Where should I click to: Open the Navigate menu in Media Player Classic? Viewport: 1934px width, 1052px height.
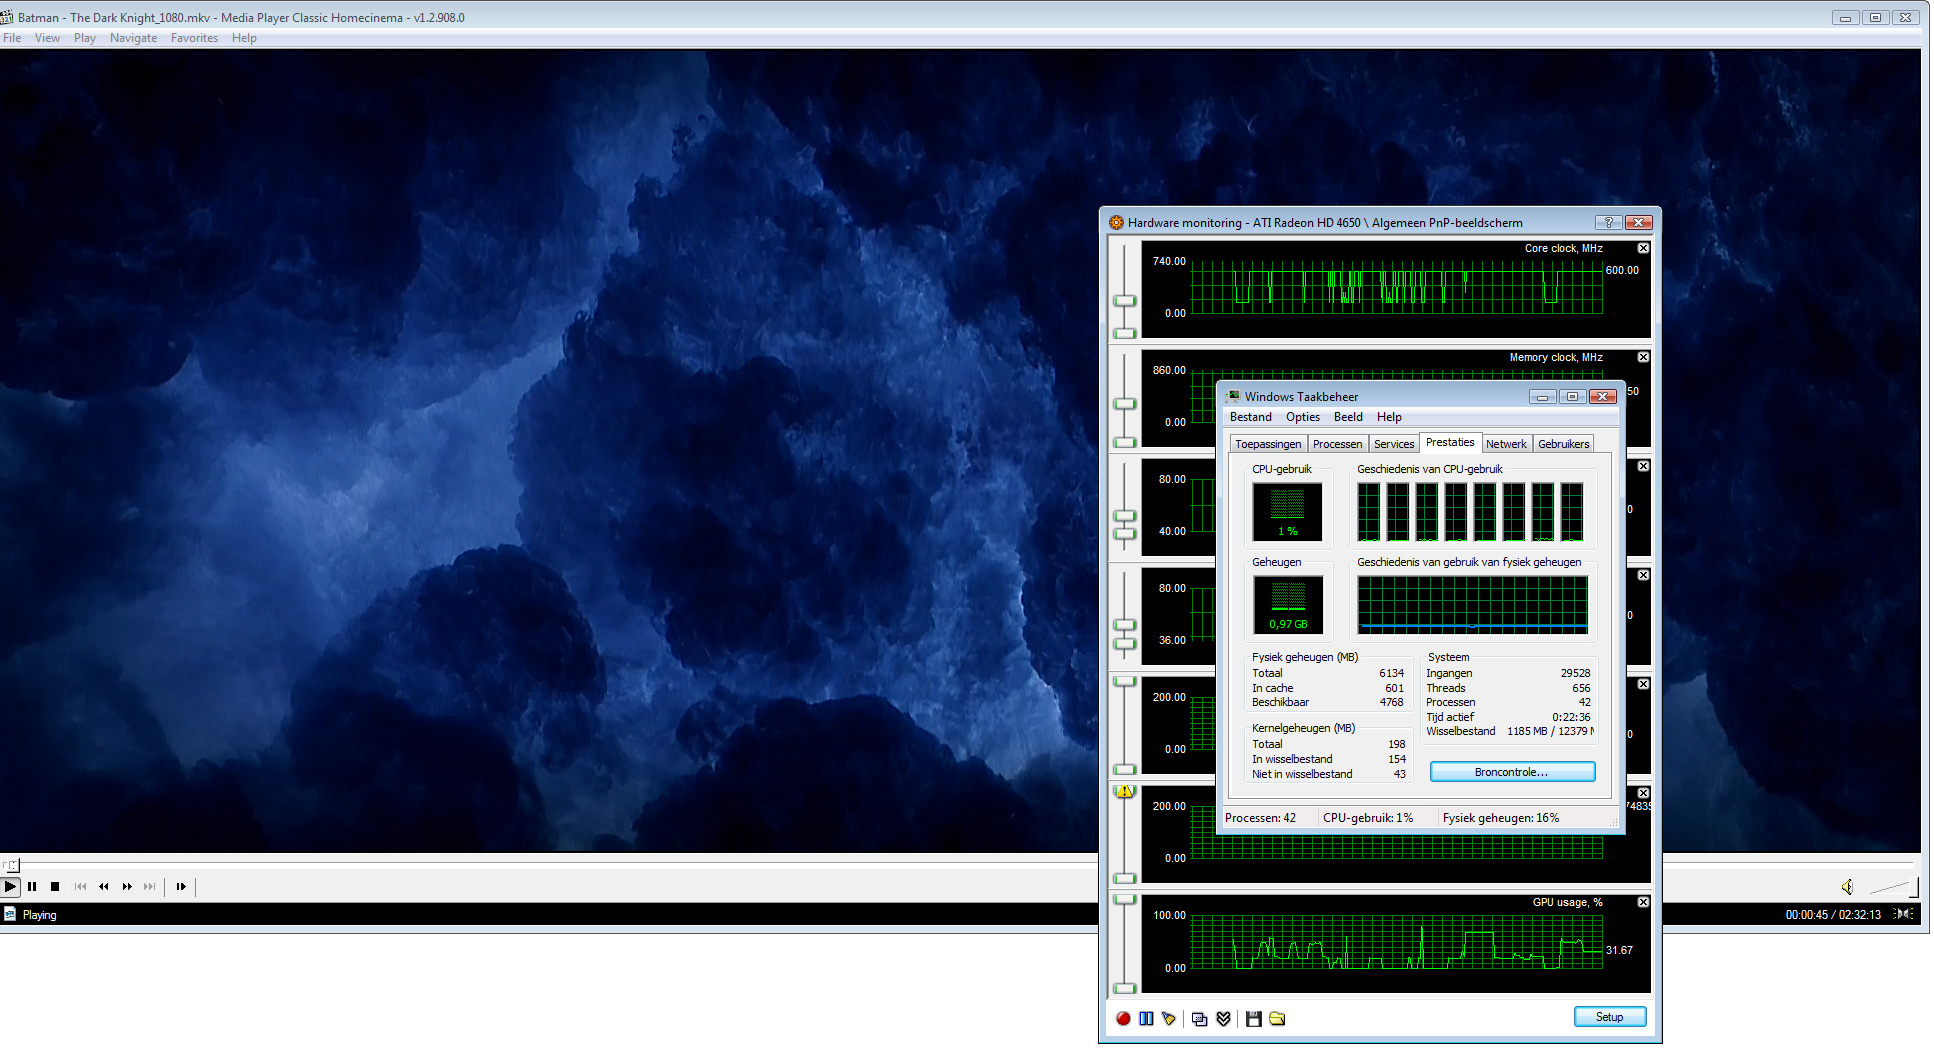(x=133, y=38)
